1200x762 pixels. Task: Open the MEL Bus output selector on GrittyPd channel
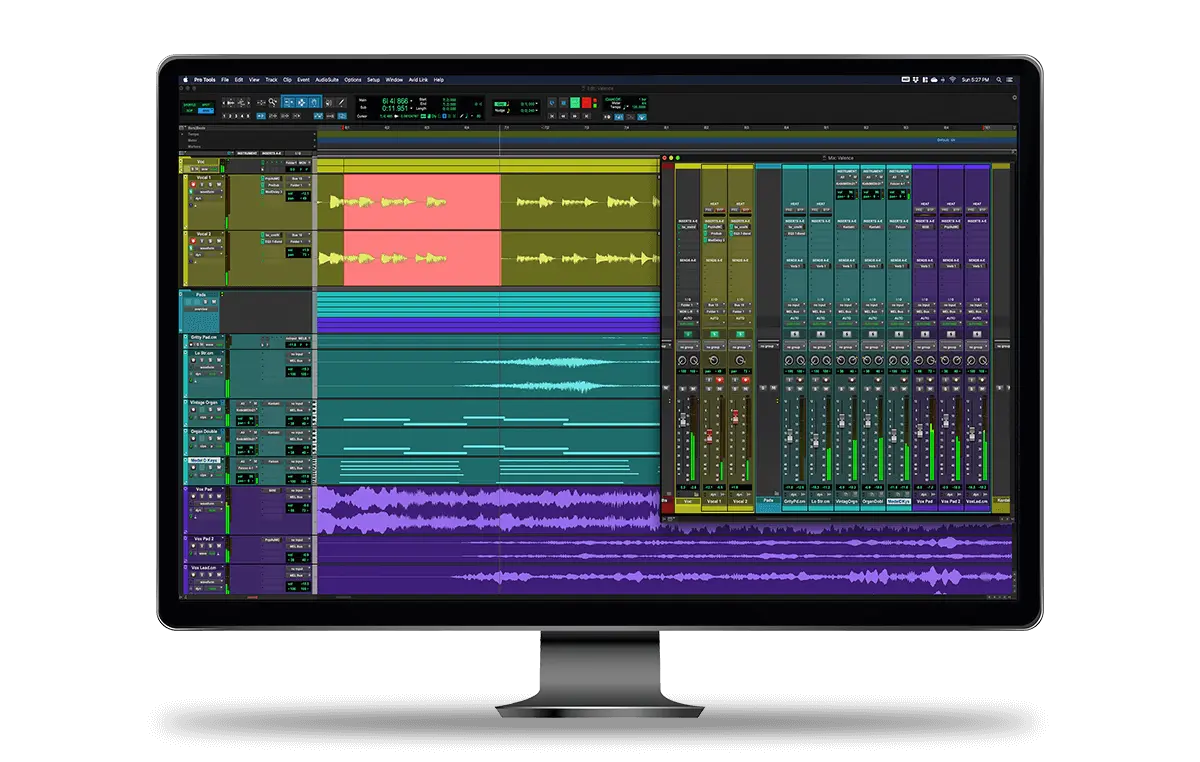click(x=794, y=312)
